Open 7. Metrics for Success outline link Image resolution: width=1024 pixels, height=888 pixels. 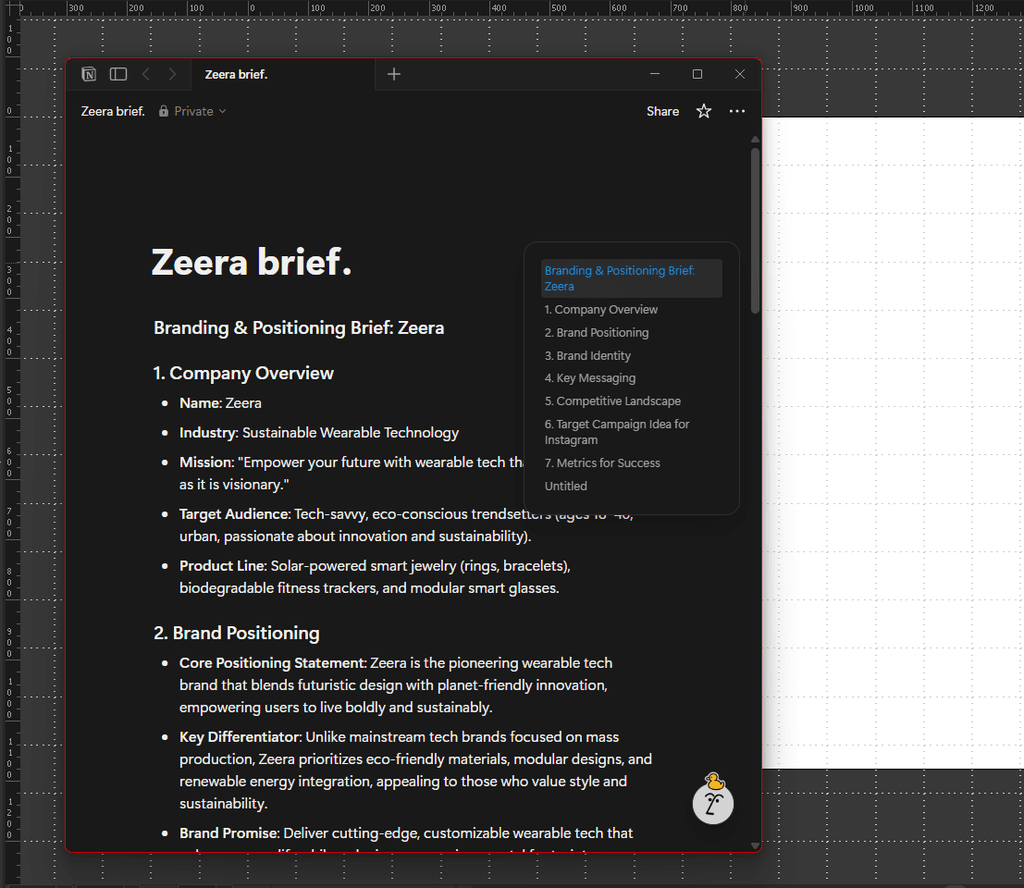pos(602,463)
